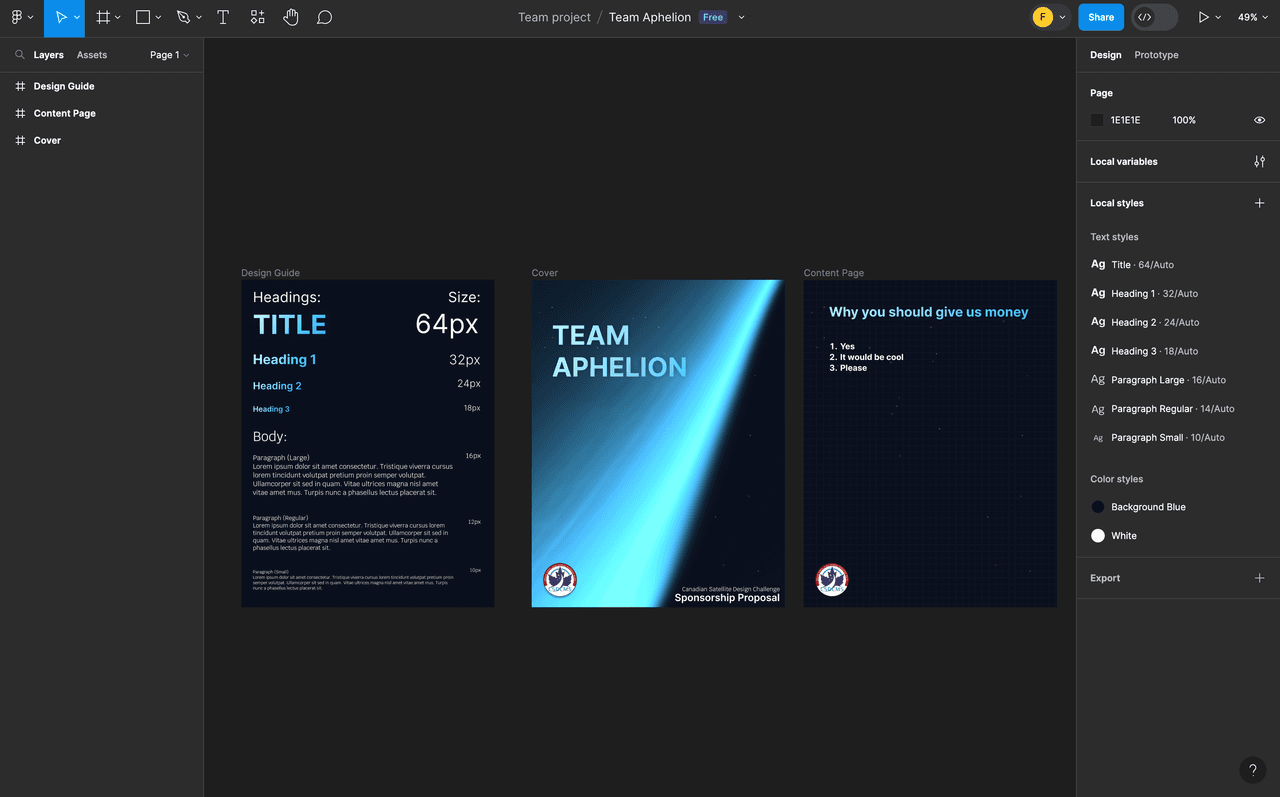Open Local variables settings icon
Viewport: 1280px width, 797px height.
click(1259, 161)
